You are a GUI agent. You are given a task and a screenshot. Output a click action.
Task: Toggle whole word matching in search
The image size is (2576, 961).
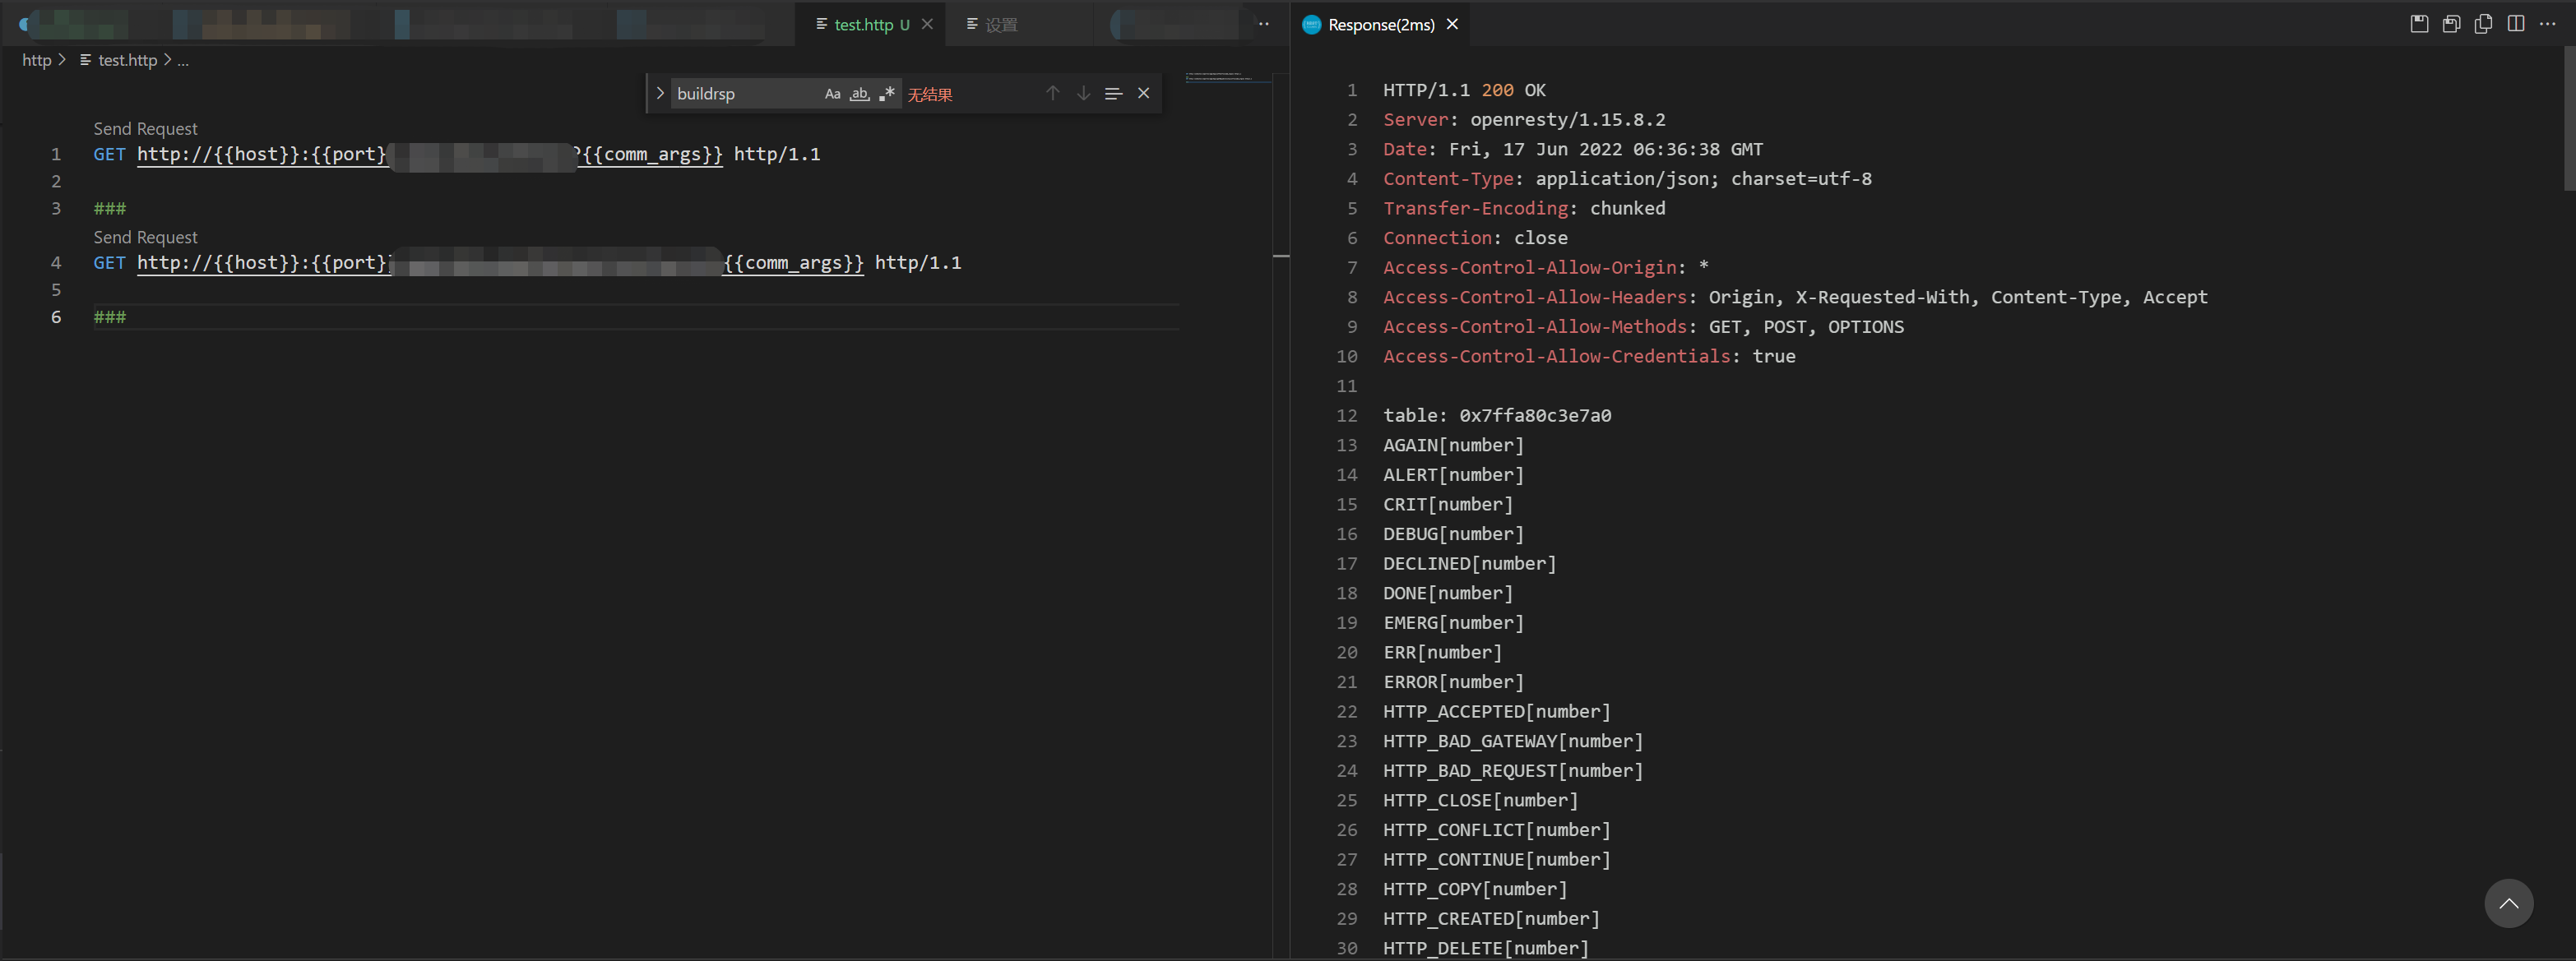(859, 93)
